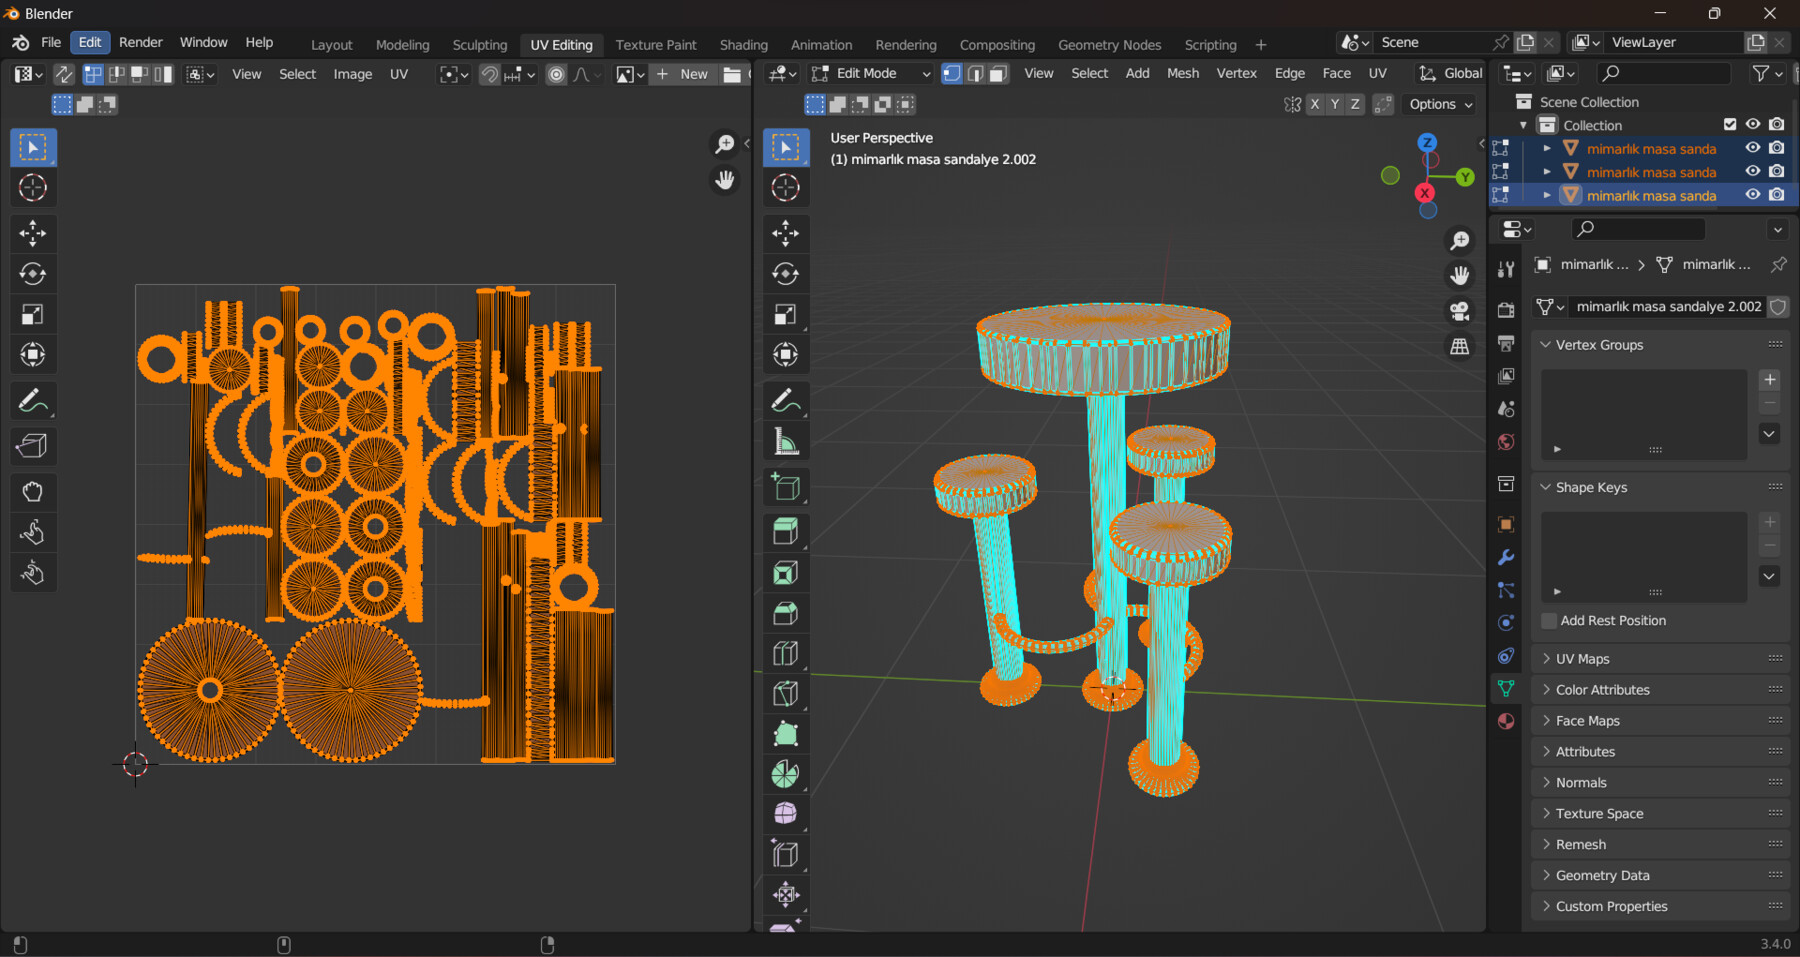This screenshot has width=1800, height=957.
Task: Open World Properties with the globe icon
Action: click(1507, 441)
